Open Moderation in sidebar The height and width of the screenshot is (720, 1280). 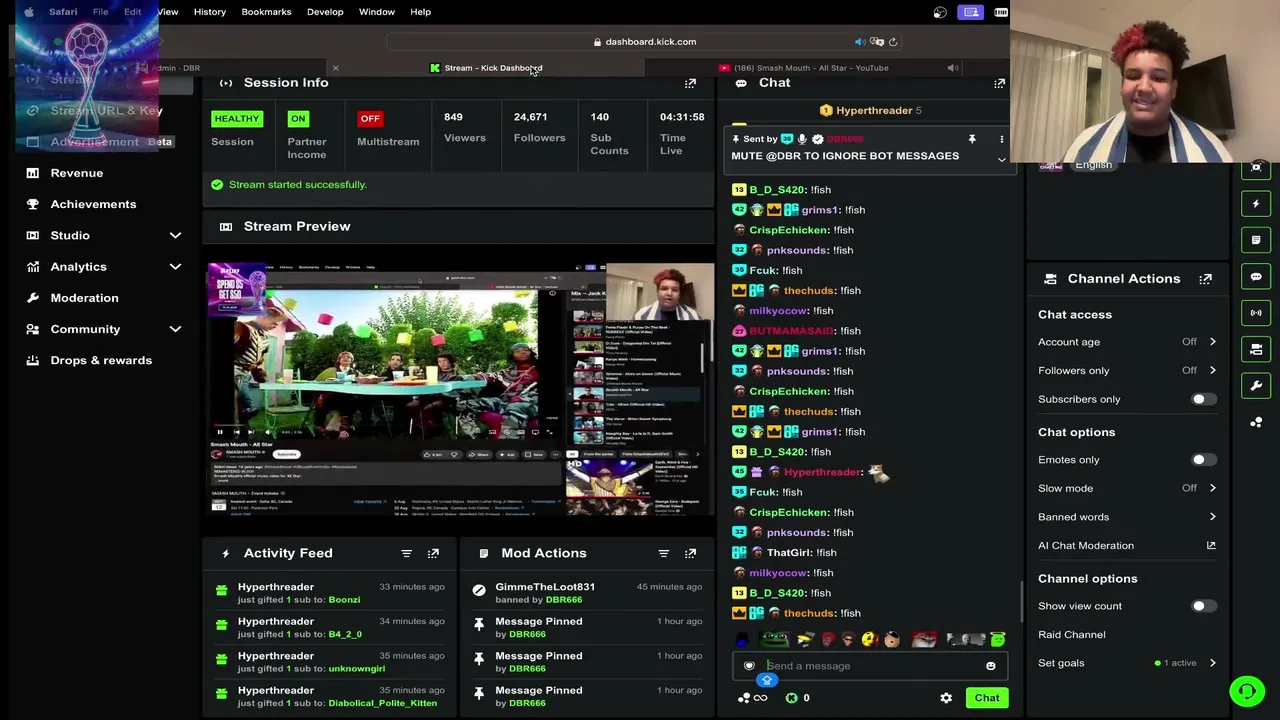point(84,298)
